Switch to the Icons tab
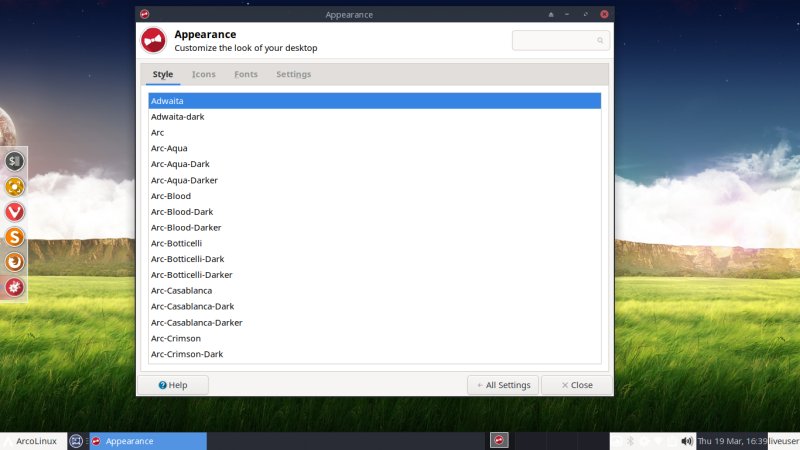 pos(204,74)
